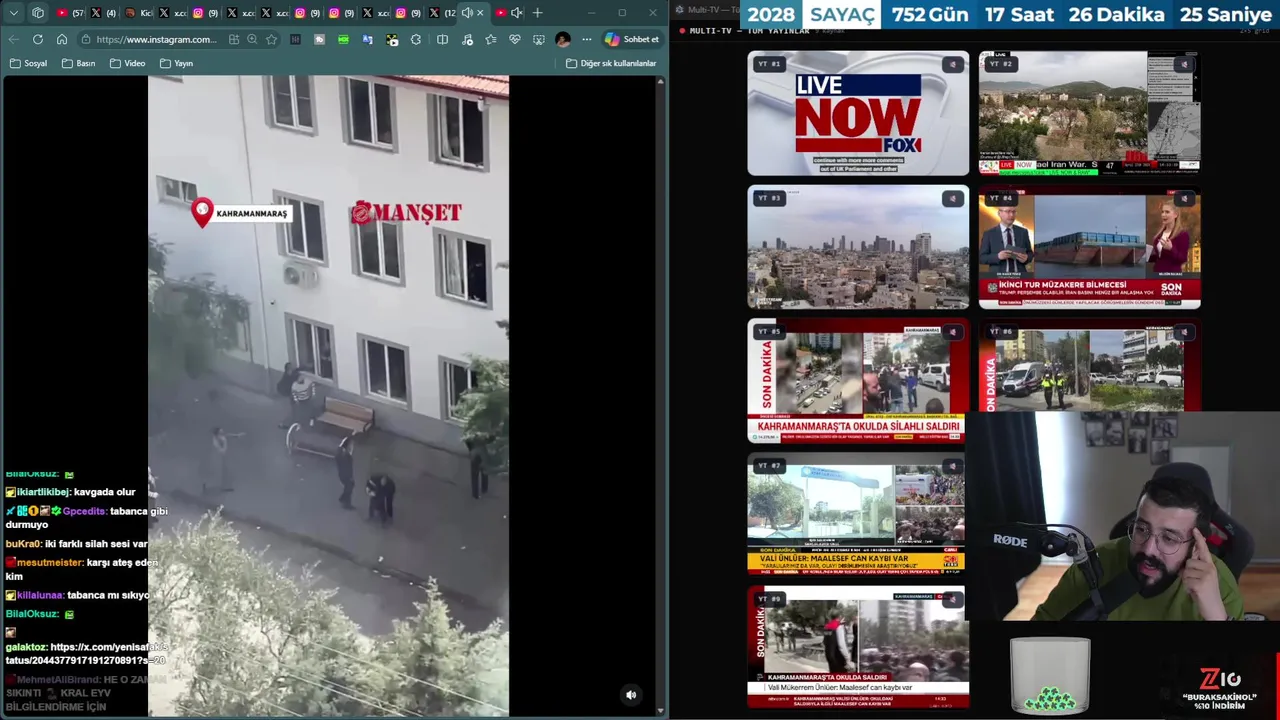The image size is (1280, 720).
Task: Click the gray square extension icon
Action: [x=319, y=39]
